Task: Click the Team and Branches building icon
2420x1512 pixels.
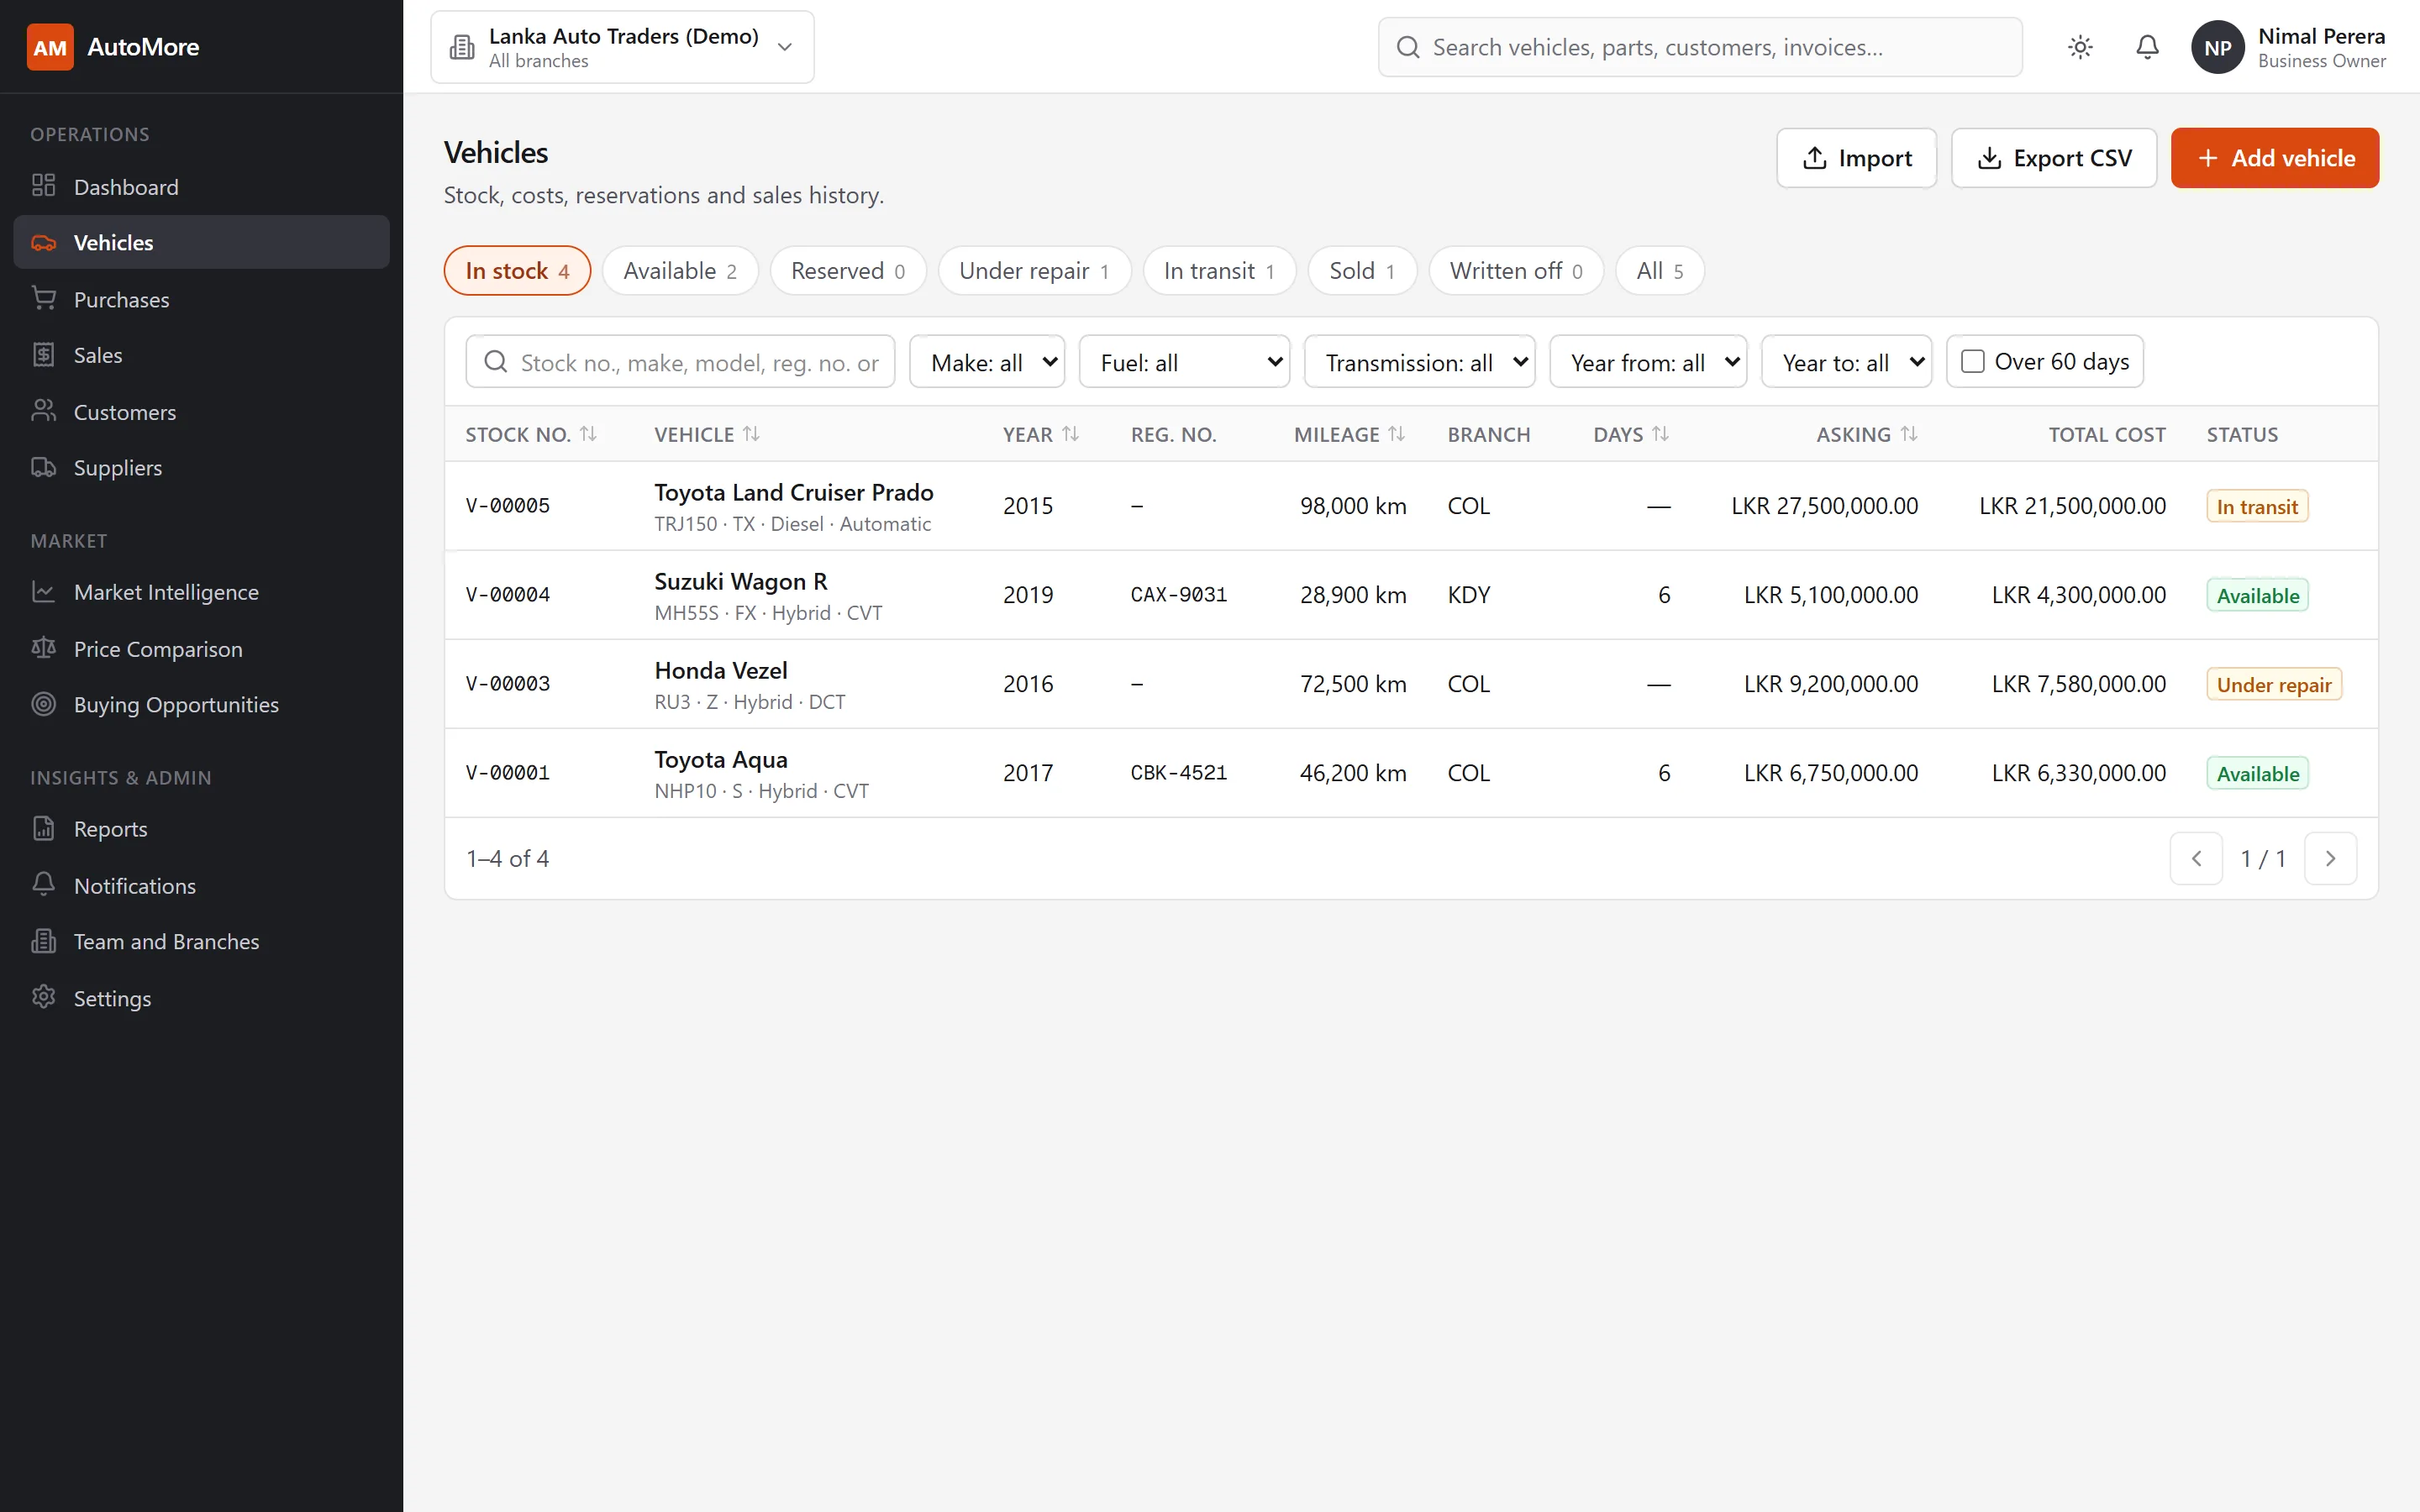Action: [x=43, y=941]
